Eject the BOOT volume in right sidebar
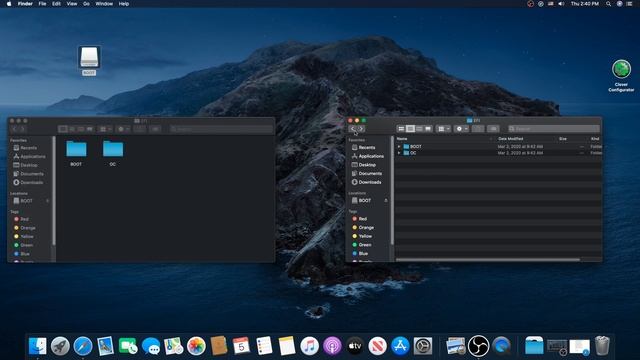Viewport: 640px width, 360px height. point(386,200)
